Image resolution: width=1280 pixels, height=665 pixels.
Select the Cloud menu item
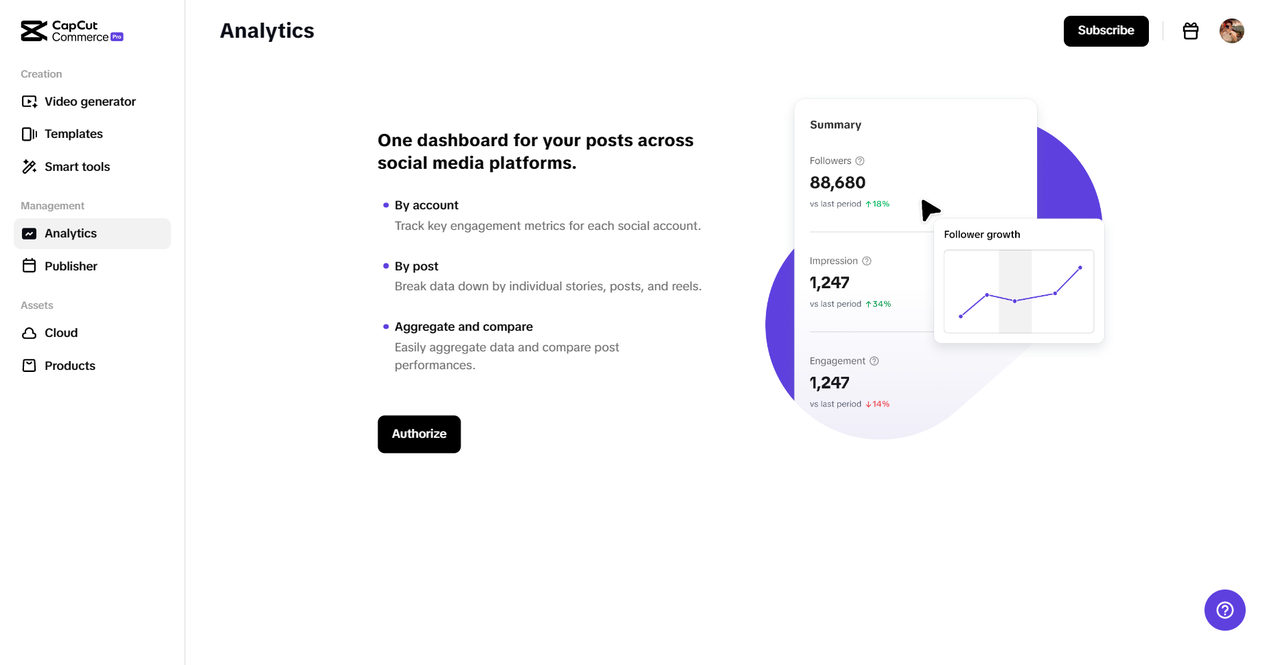click(61, 333)
